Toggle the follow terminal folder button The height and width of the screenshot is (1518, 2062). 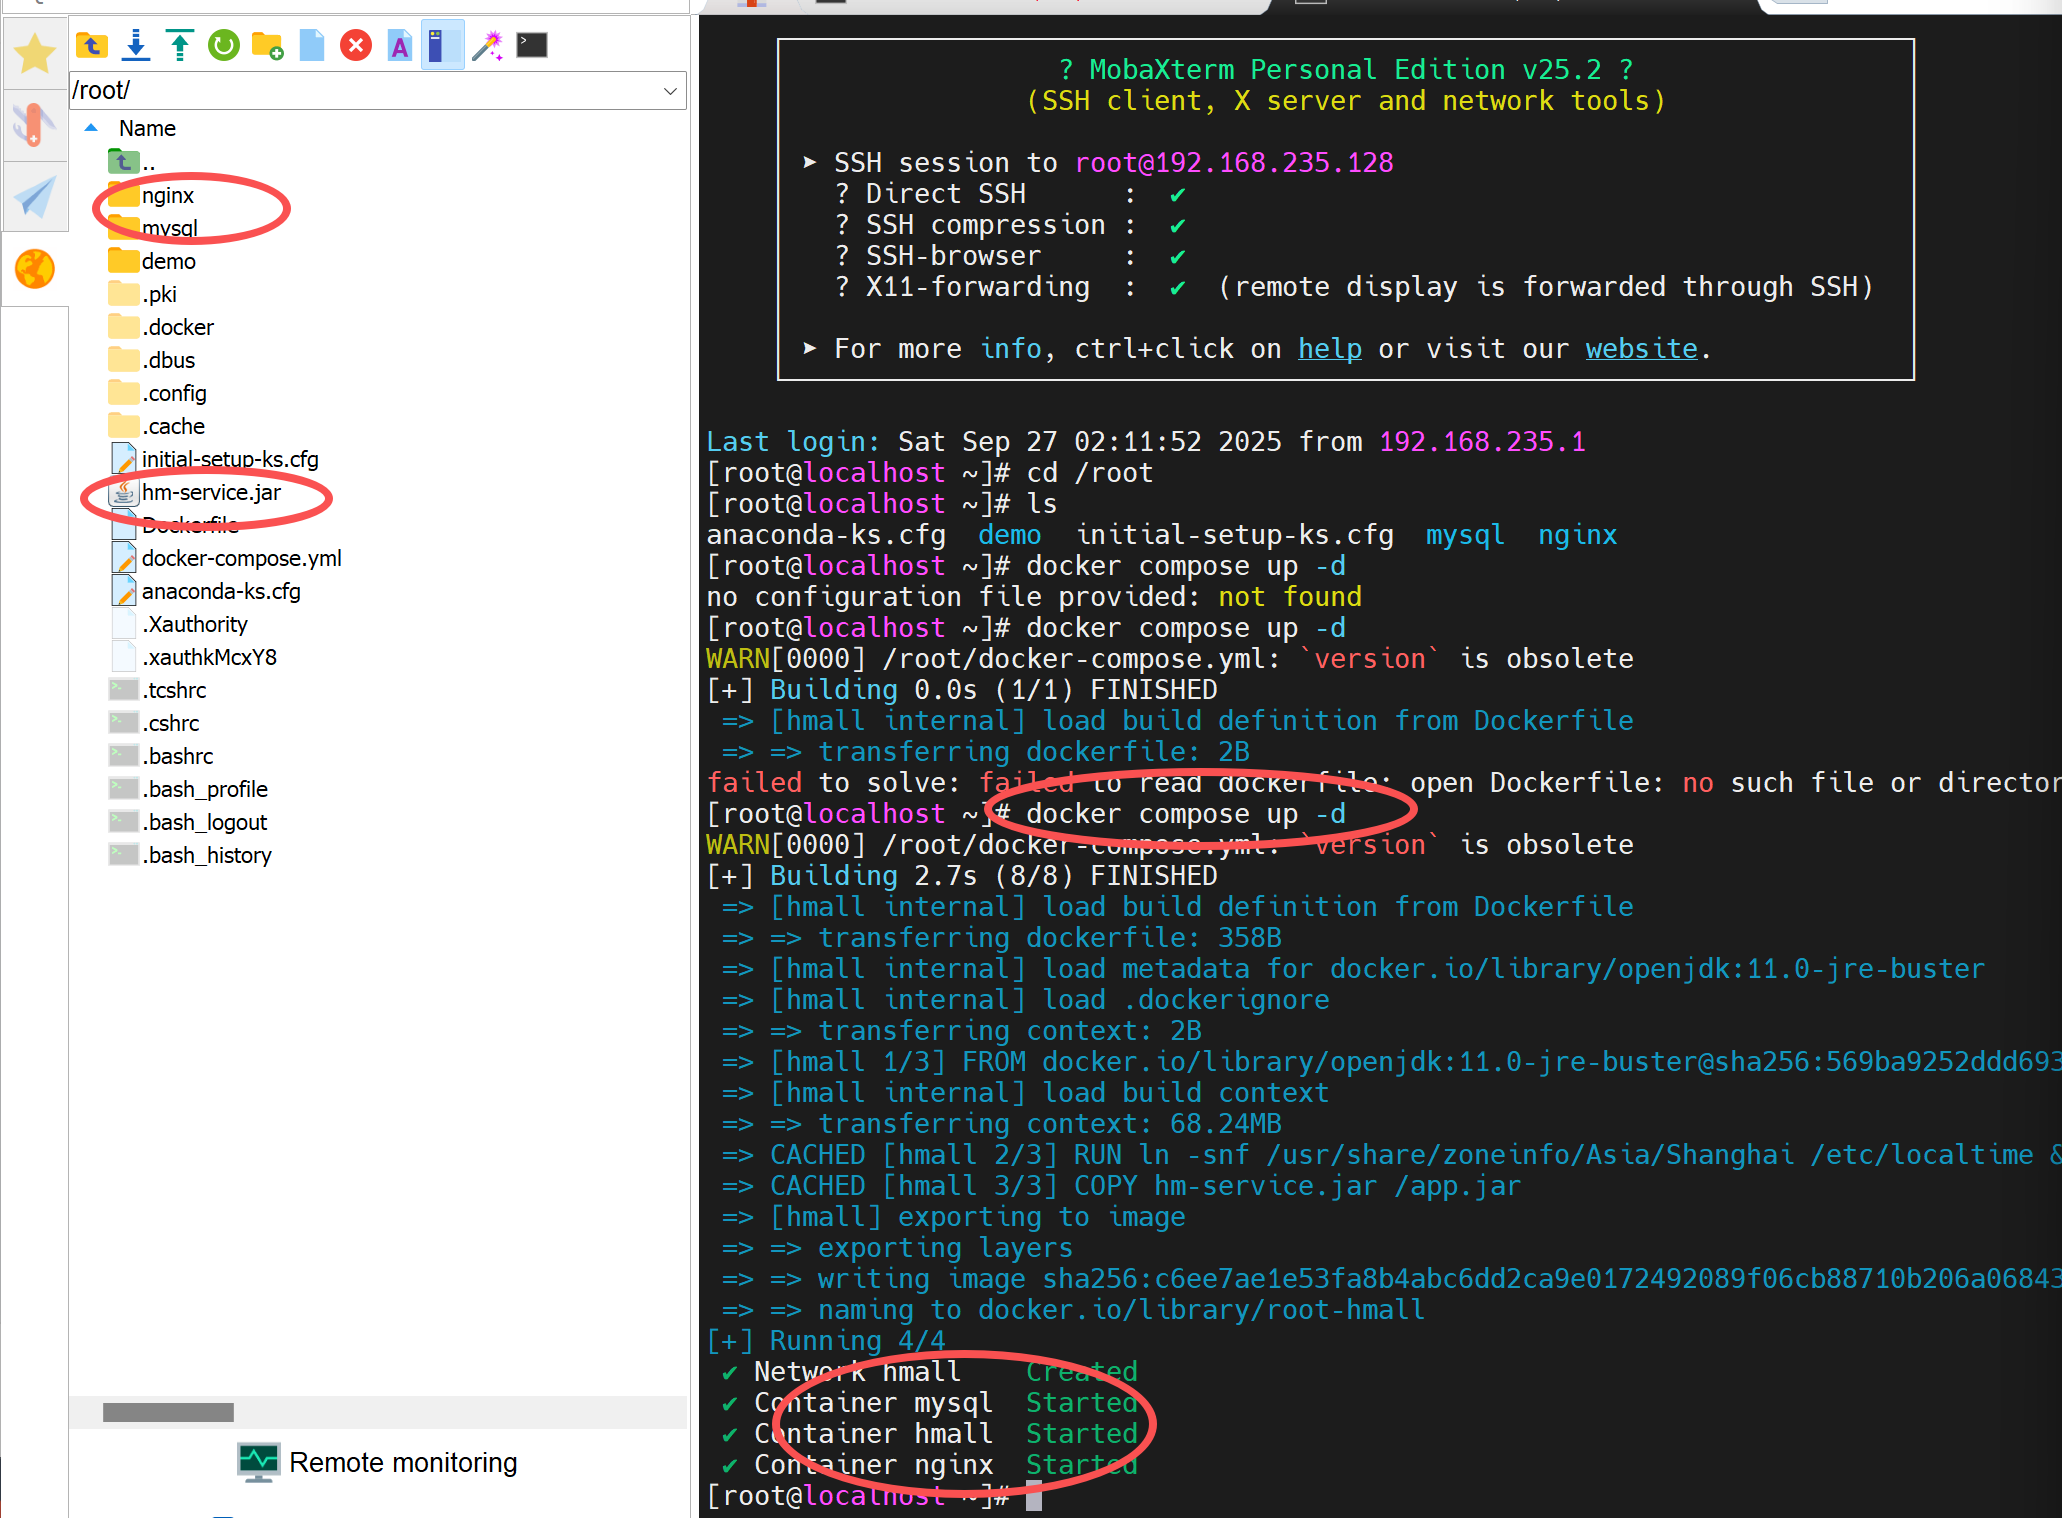tap(442, 45)
